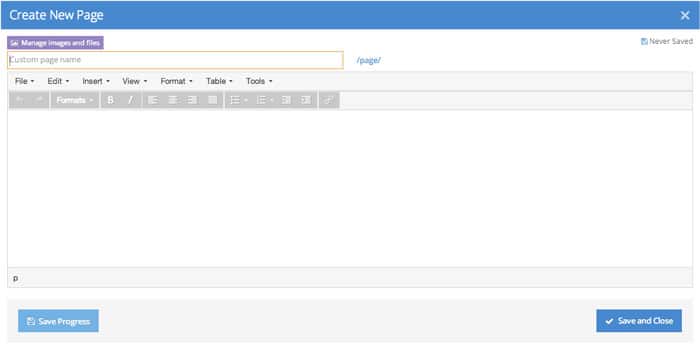
Task: Expand bullet list style arrow
Action: pos(246,100)
